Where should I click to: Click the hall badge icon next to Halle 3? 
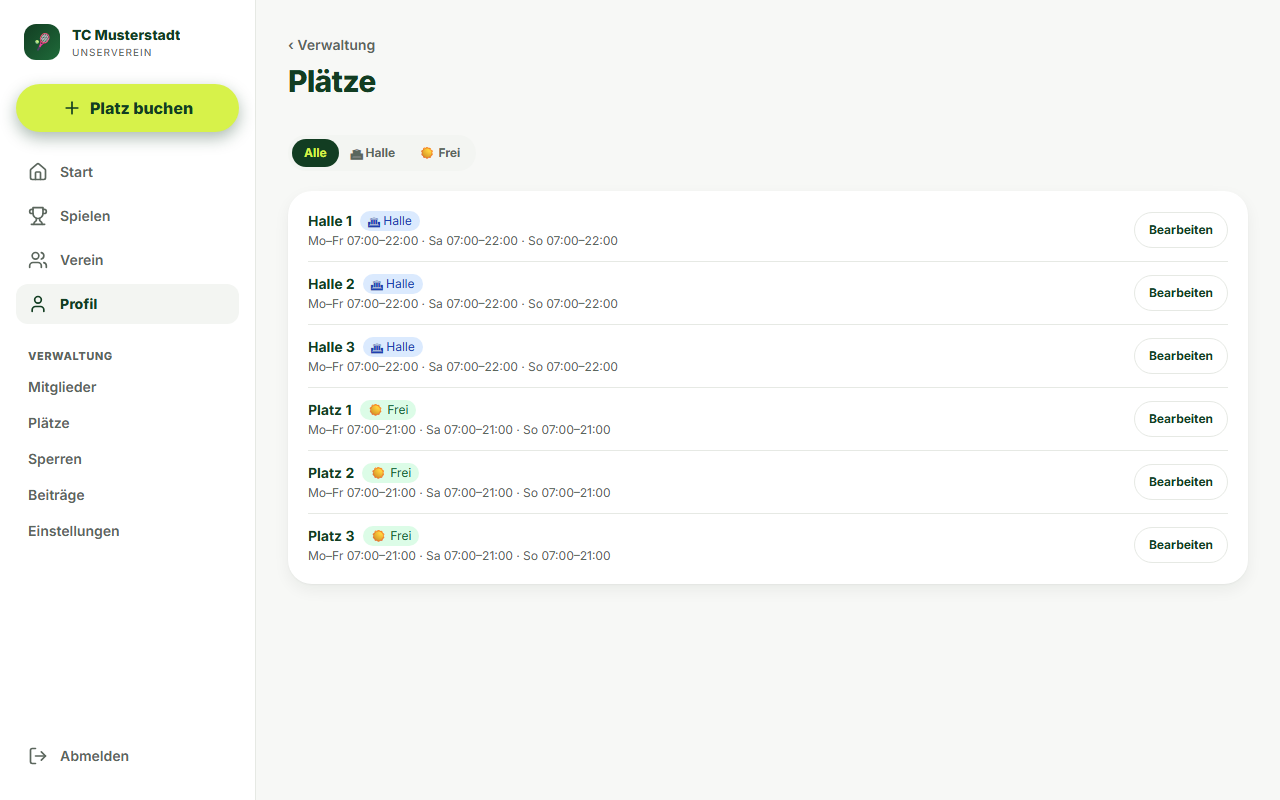point(377,348)
